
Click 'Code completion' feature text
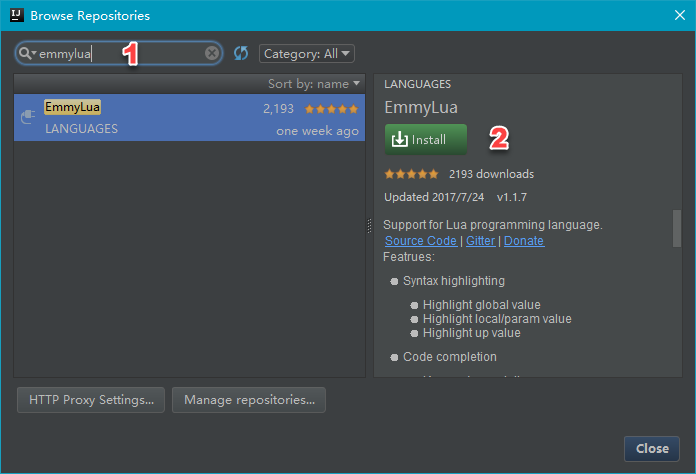(x=450, y=357)
